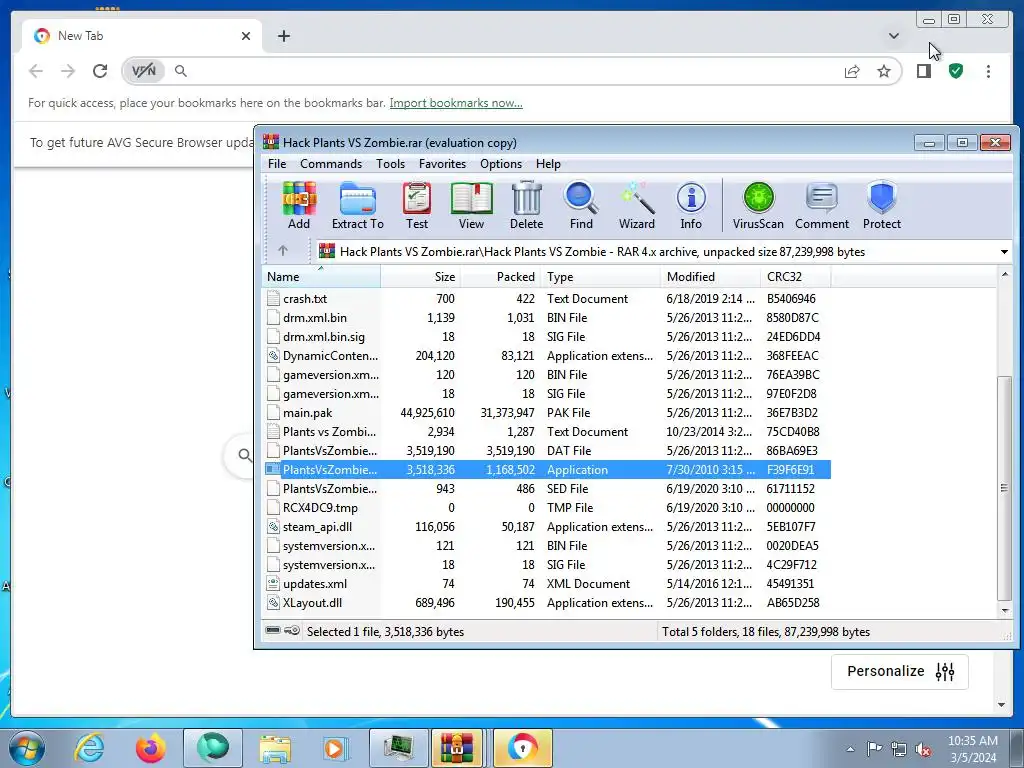Click the Personalize button
The width and height of the screenshot is (1024, 768).
pos(899,671)
